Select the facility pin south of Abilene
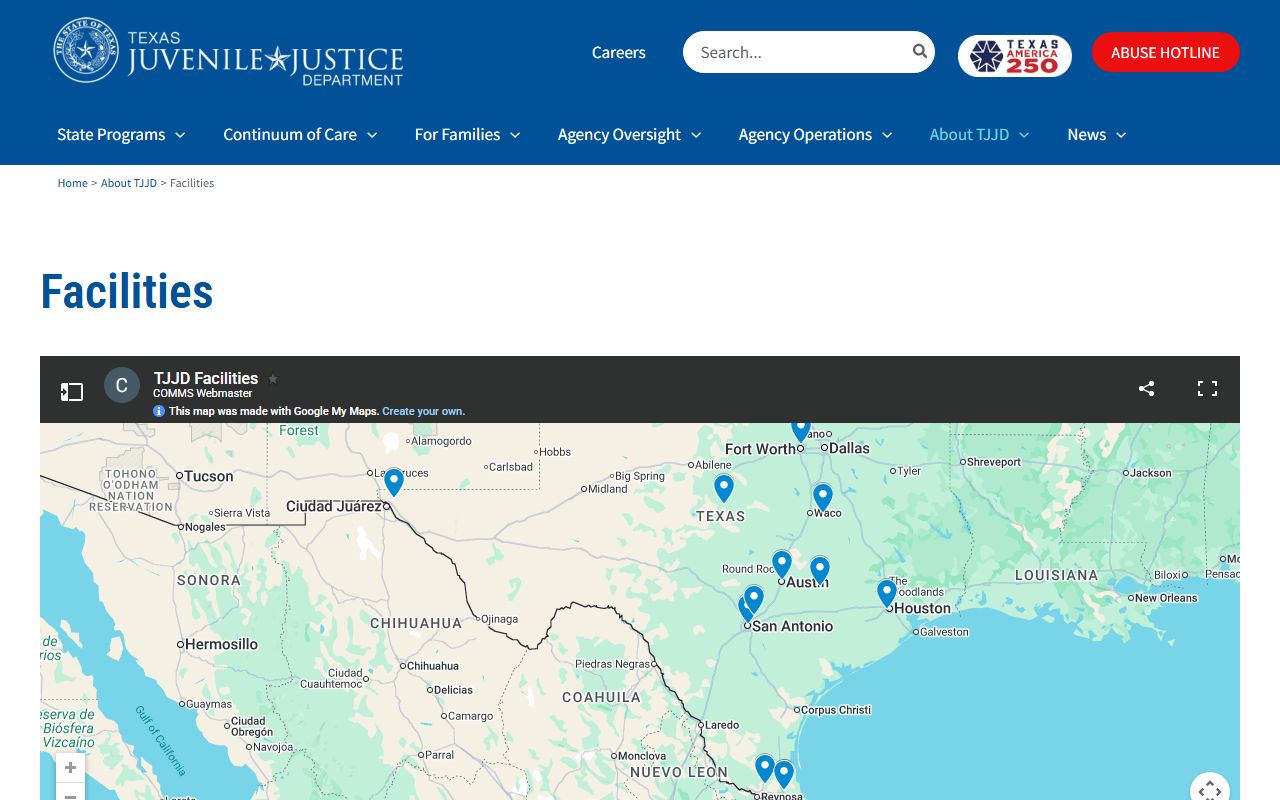Screen dimensions: 1280x800 coord(724,488)
